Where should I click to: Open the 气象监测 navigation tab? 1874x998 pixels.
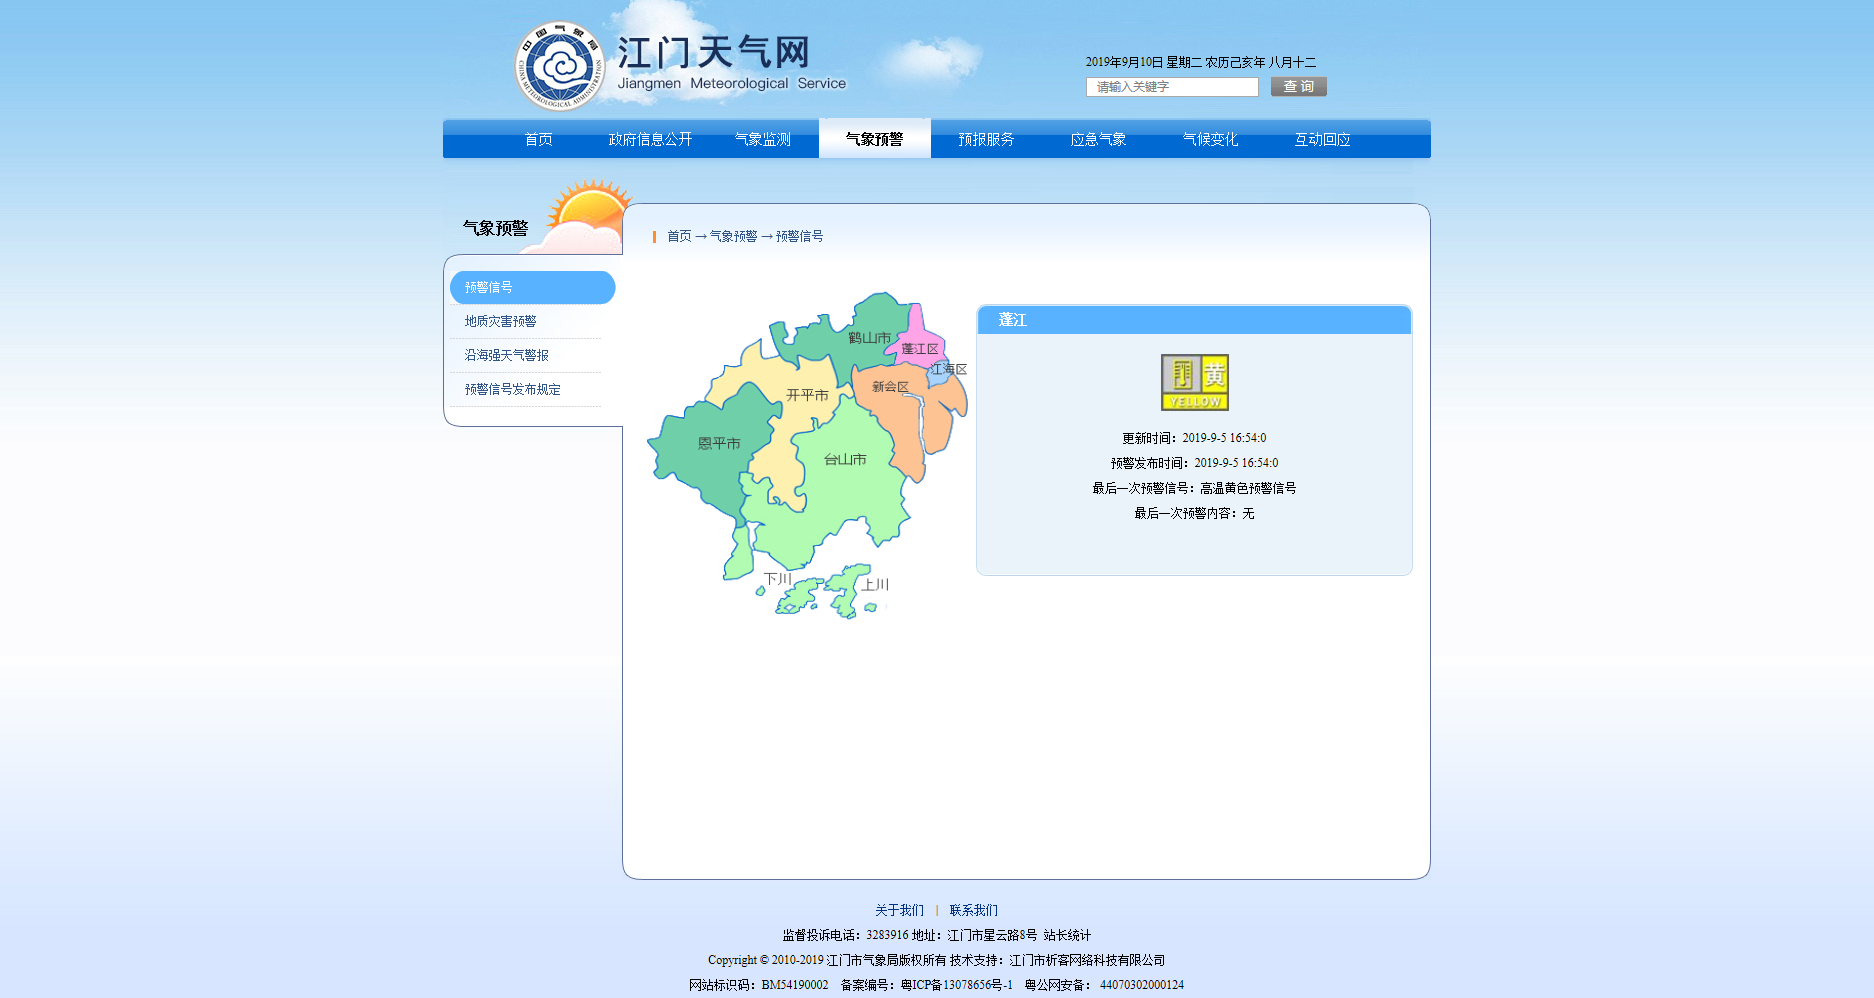pyautogui.click(x=762, y=139)
